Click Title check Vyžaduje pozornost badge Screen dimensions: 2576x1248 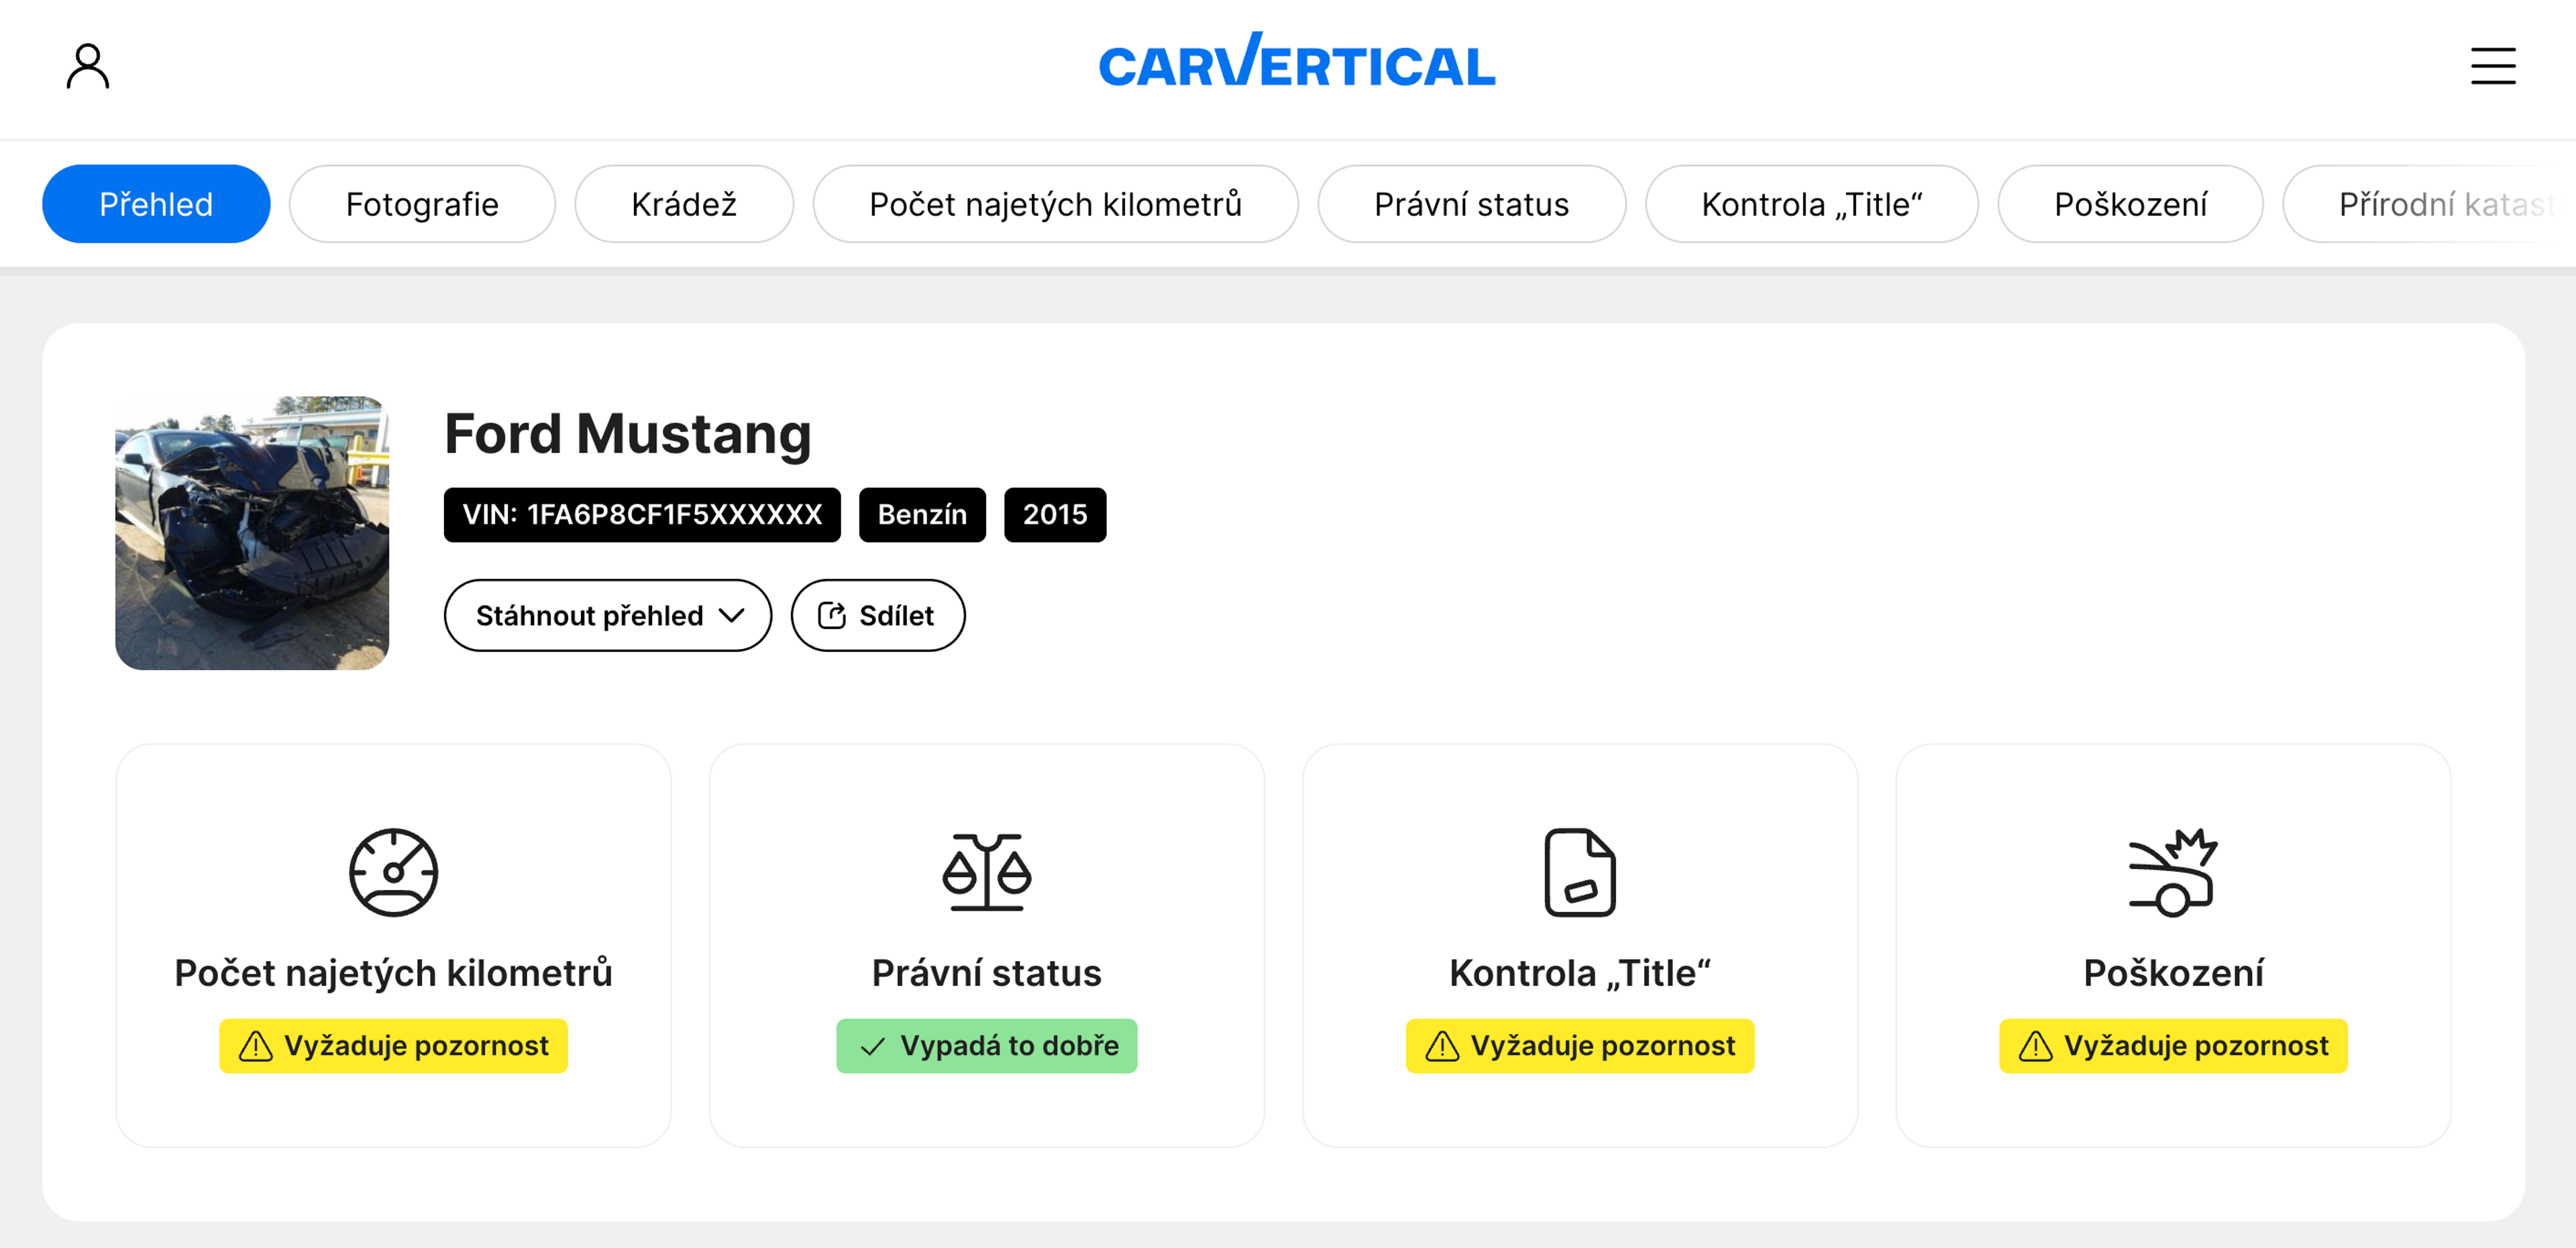[x=1579, y=1046]
